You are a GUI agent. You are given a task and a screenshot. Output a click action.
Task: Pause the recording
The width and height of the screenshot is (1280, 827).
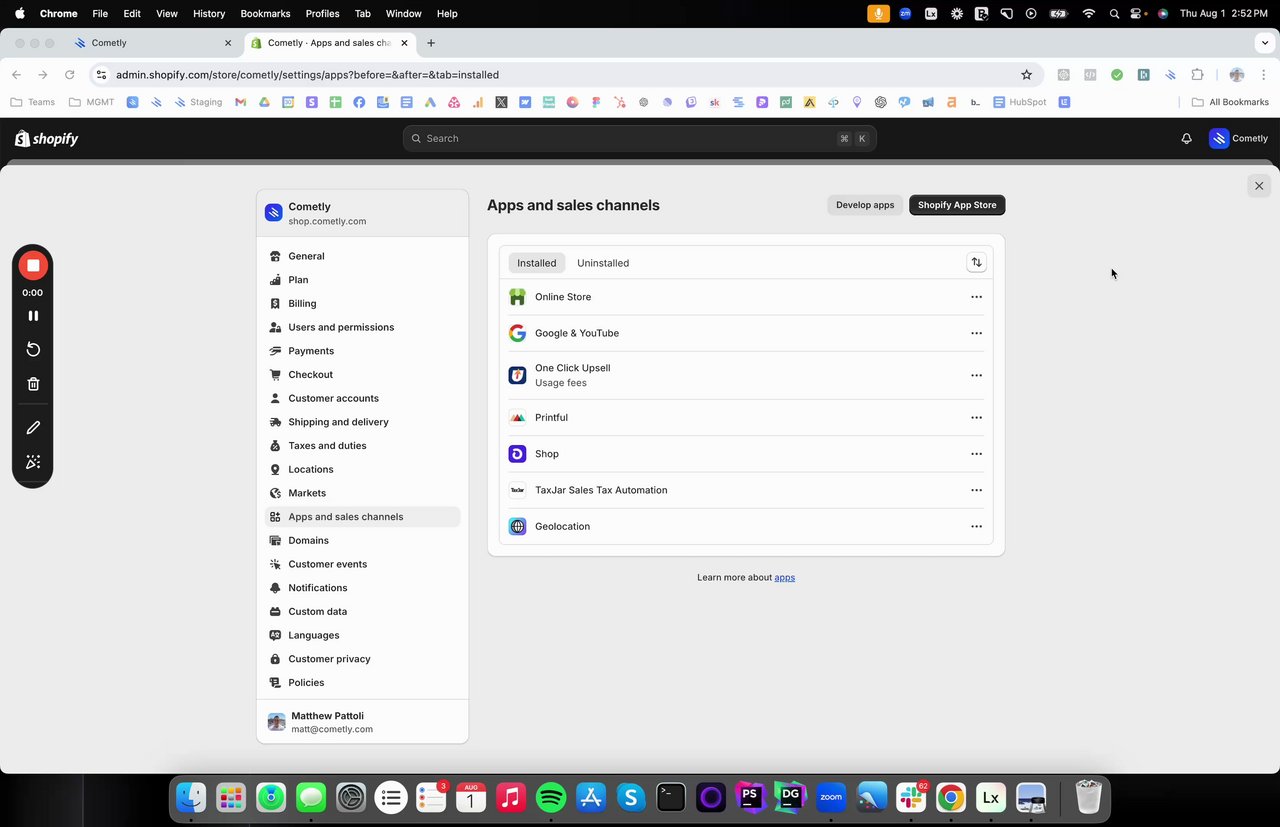(33, 315)
